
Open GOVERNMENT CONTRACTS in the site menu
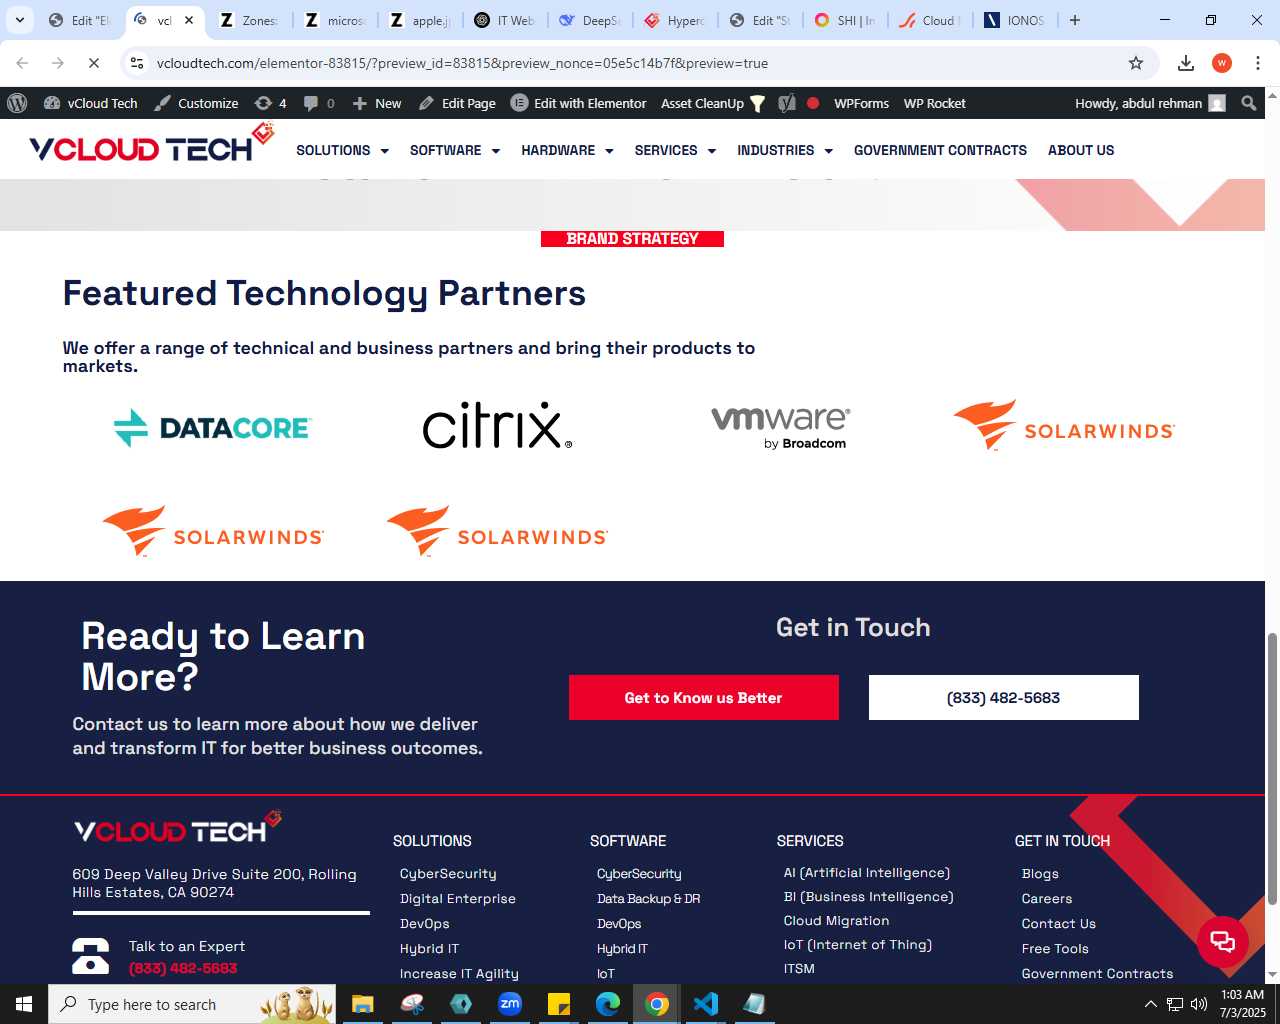tap(940, 150)
